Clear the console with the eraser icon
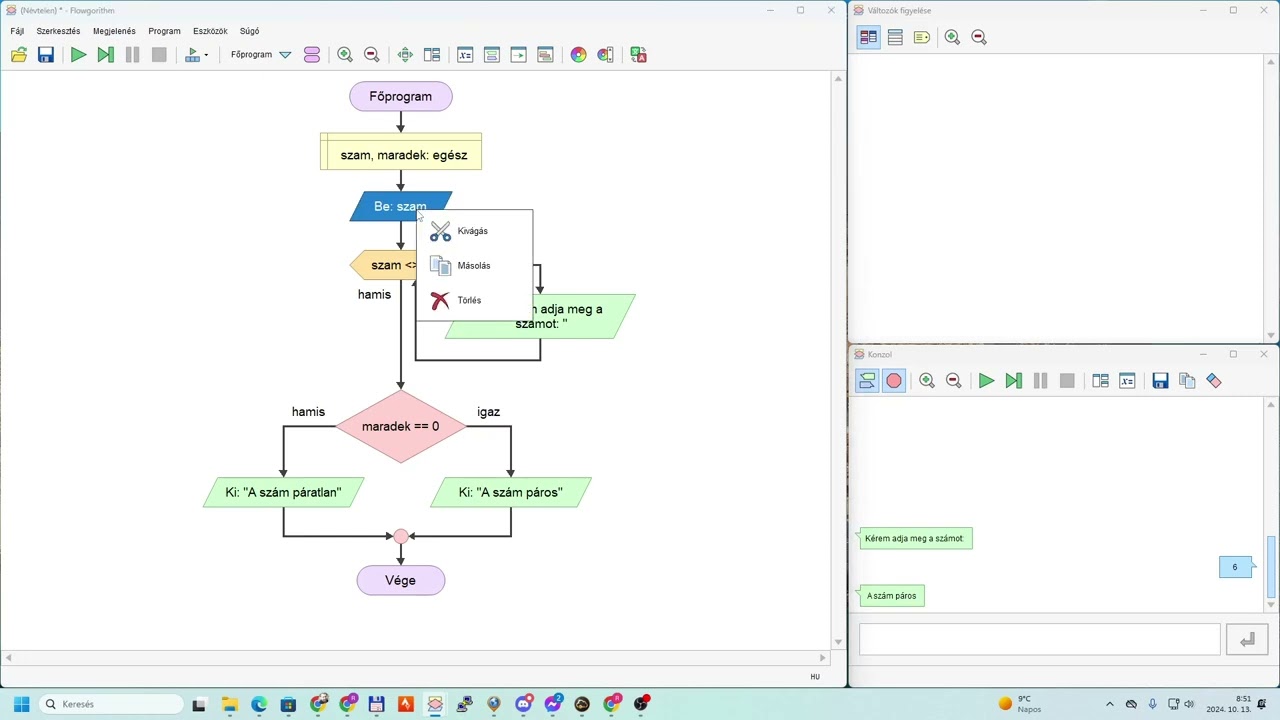1280x720 pixels. 1214,381
